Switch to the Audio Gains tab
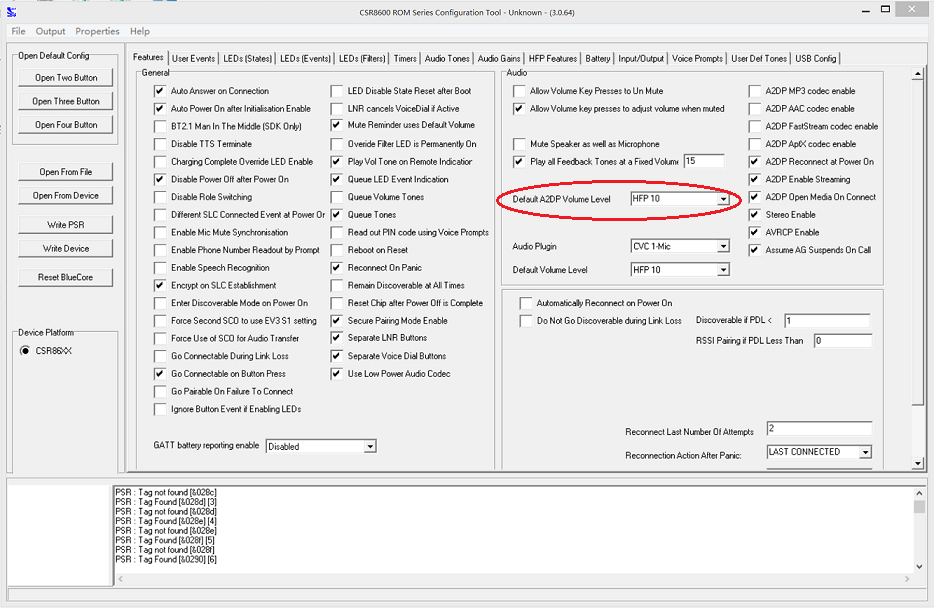Viewport: 934px width, 608px height. (499, 58)
